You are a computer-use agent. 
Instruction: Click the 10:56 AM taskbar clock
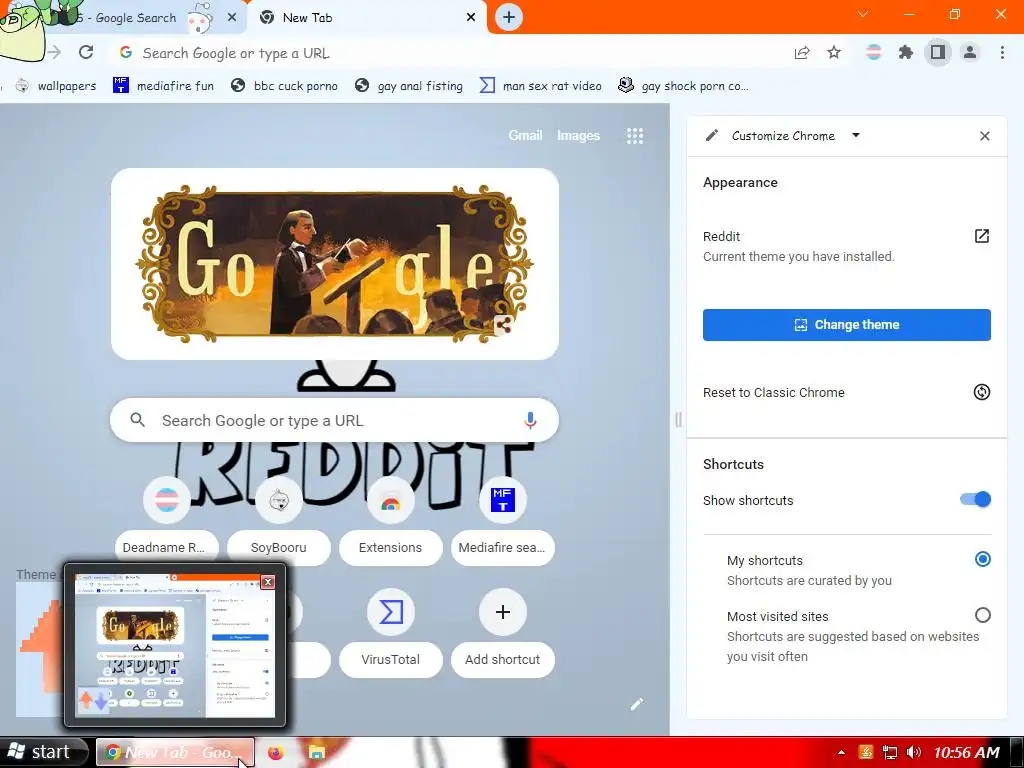click(x=967, y=752)
